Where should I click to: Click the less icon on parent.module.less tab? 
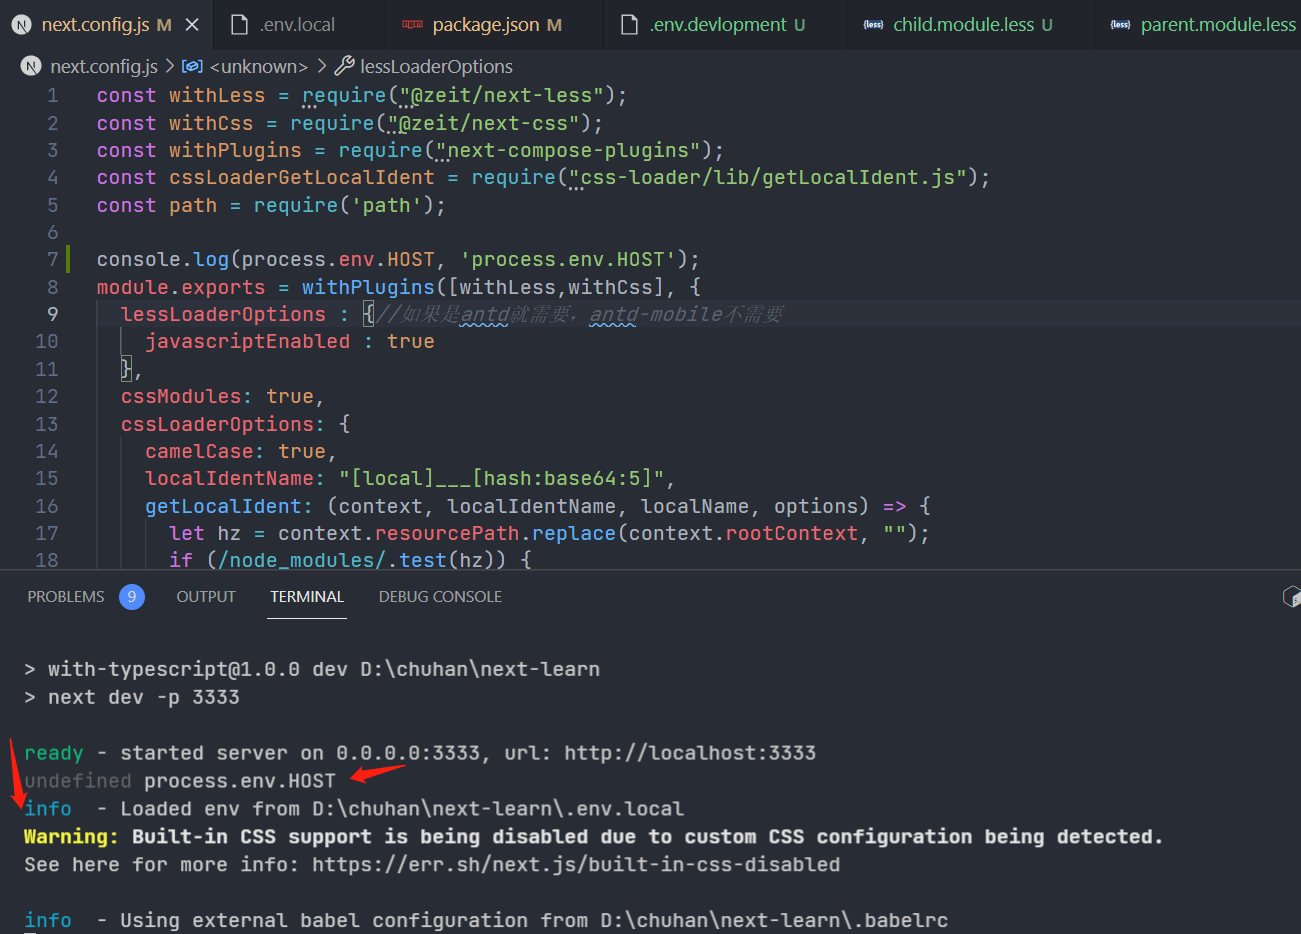point(1120,24)
